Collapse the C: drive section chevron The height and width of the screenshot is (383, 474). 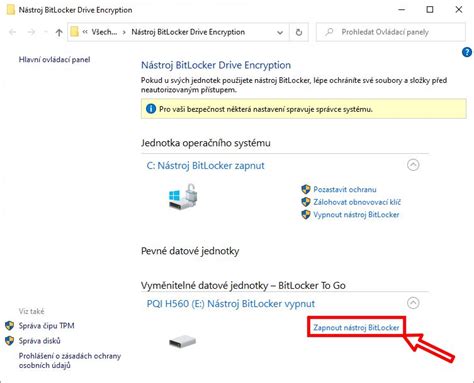(x=413, y=165)
